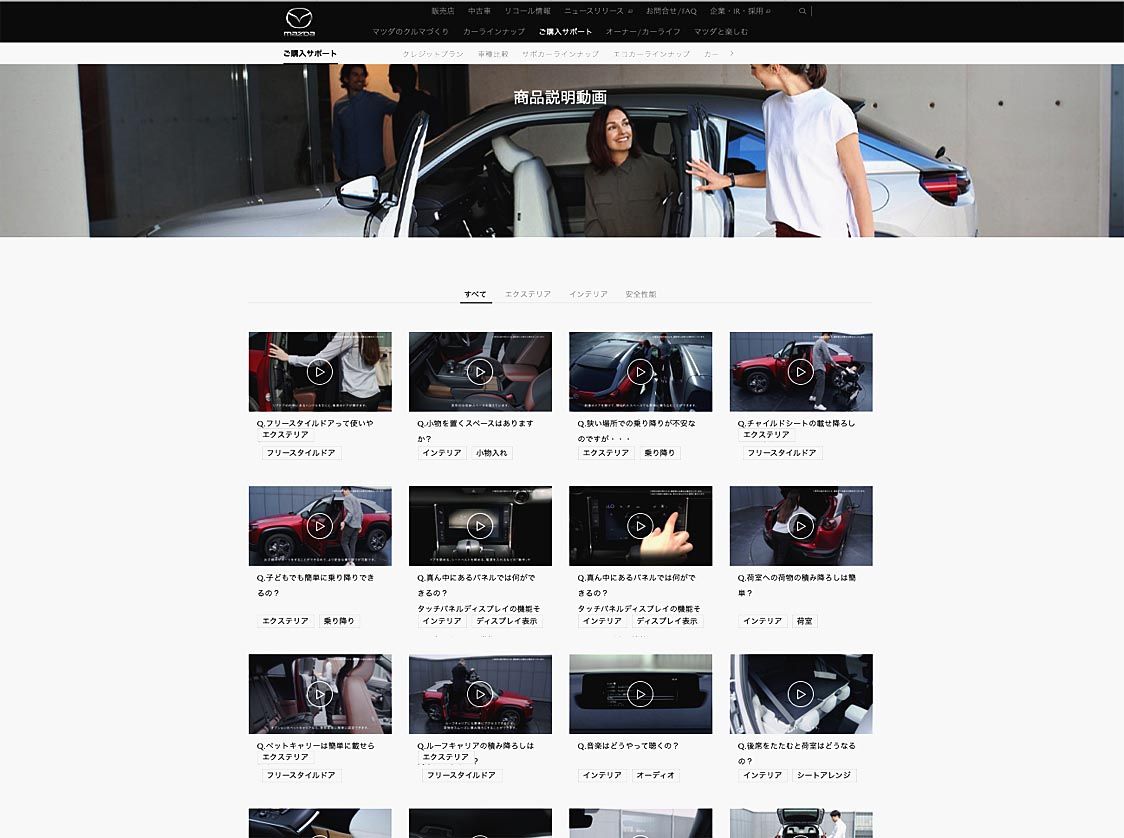Open the オーナー/カーライフ menu item

click(643, 32)
